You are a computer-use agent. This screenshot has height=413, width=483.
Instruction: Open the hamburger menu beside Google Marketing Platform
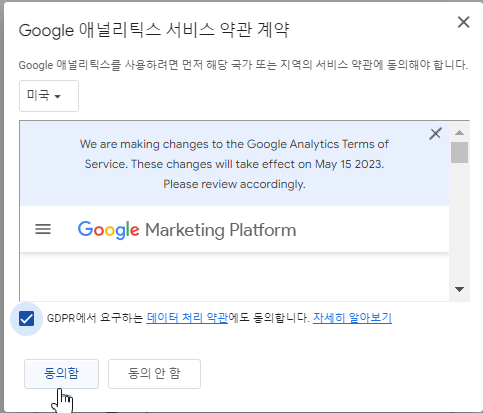[x=43, y=229]
